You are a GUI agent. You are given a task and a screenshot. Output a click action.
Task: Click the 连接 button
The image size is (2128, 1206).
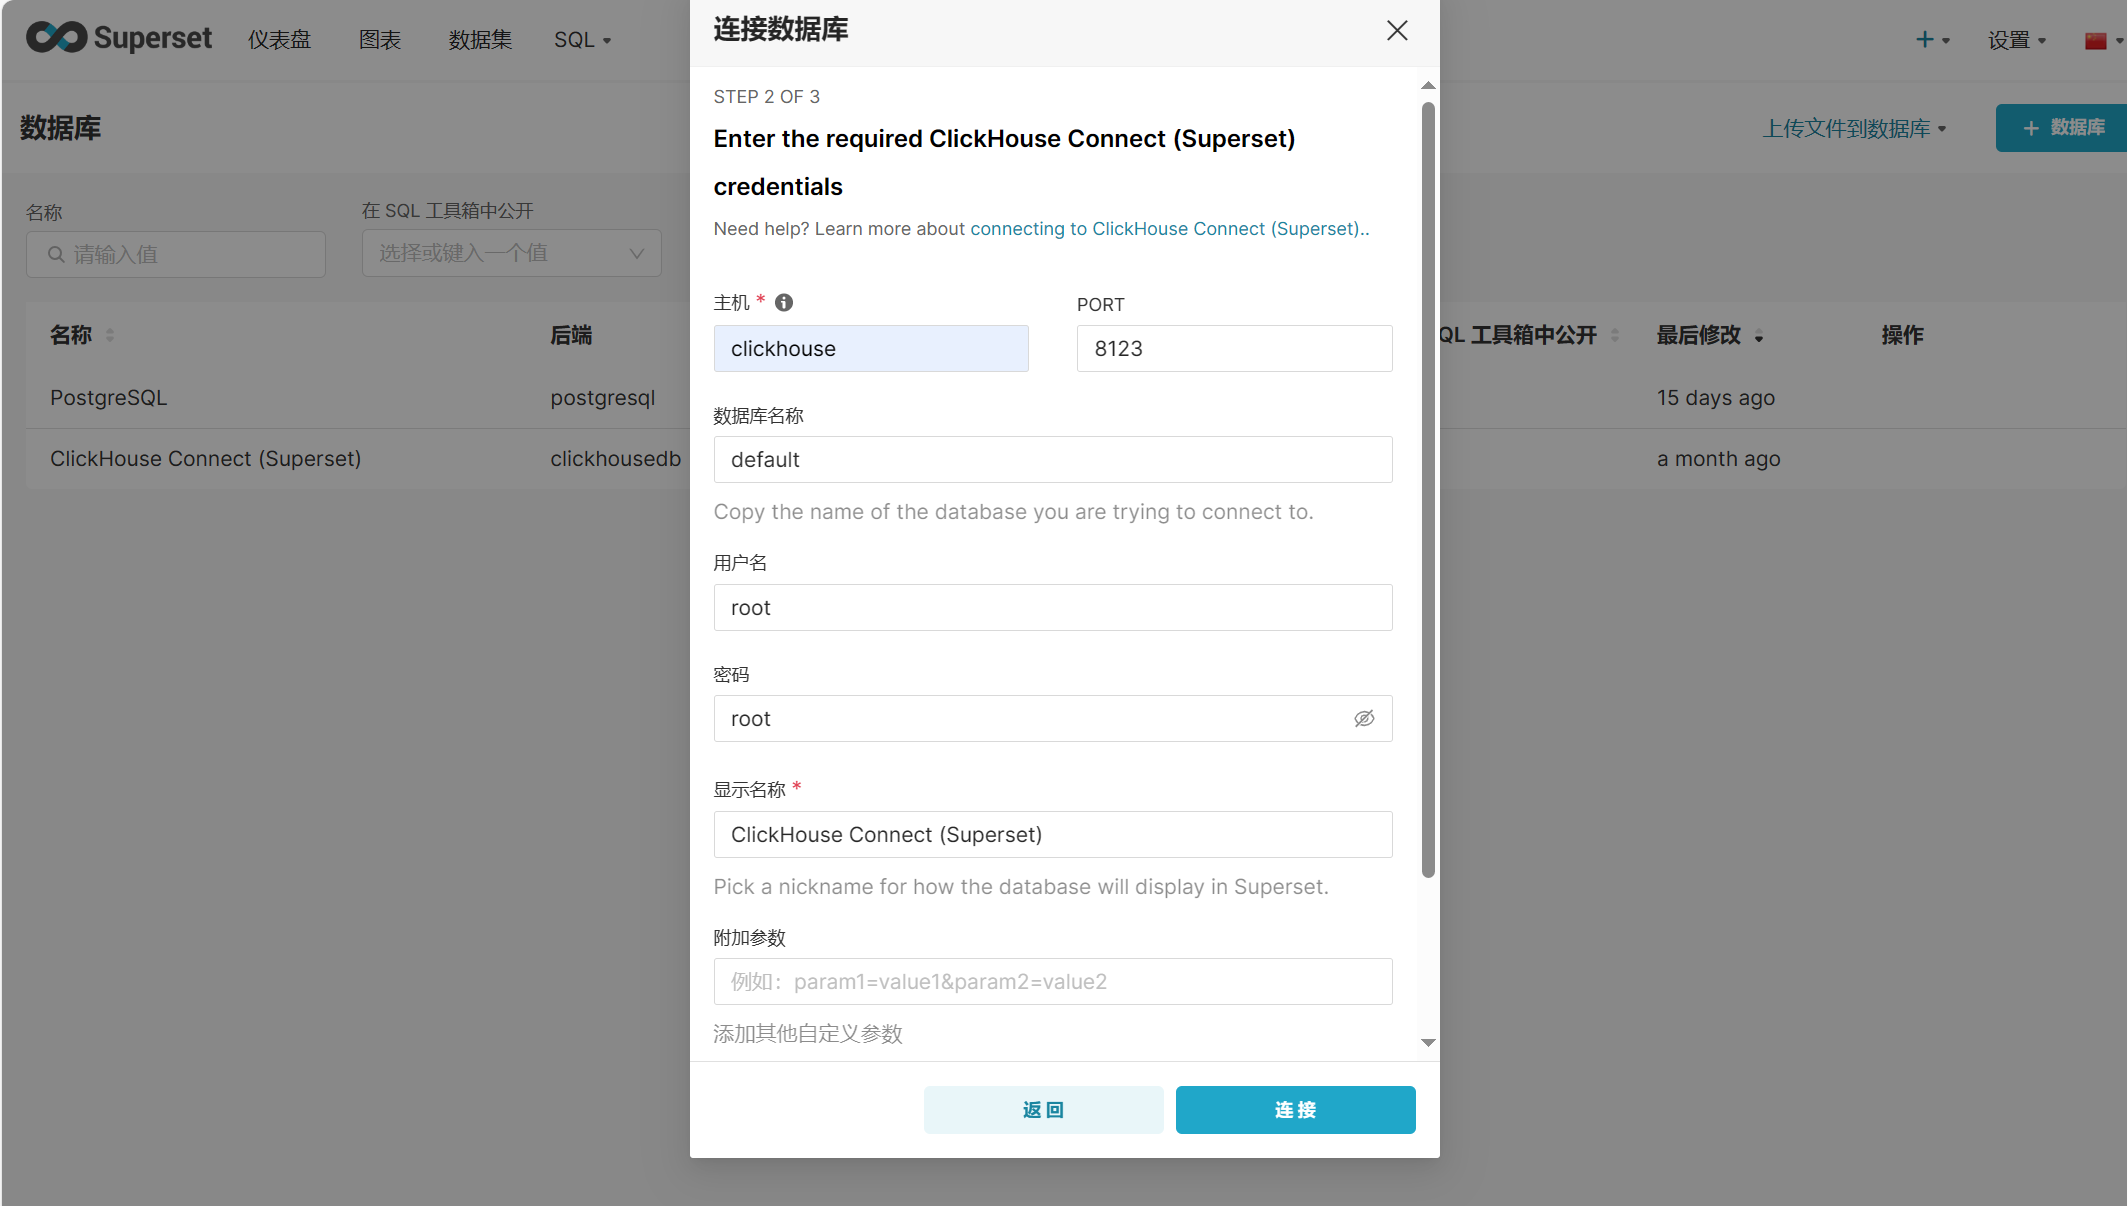pyautogui.click(x=1295, y=1109)
